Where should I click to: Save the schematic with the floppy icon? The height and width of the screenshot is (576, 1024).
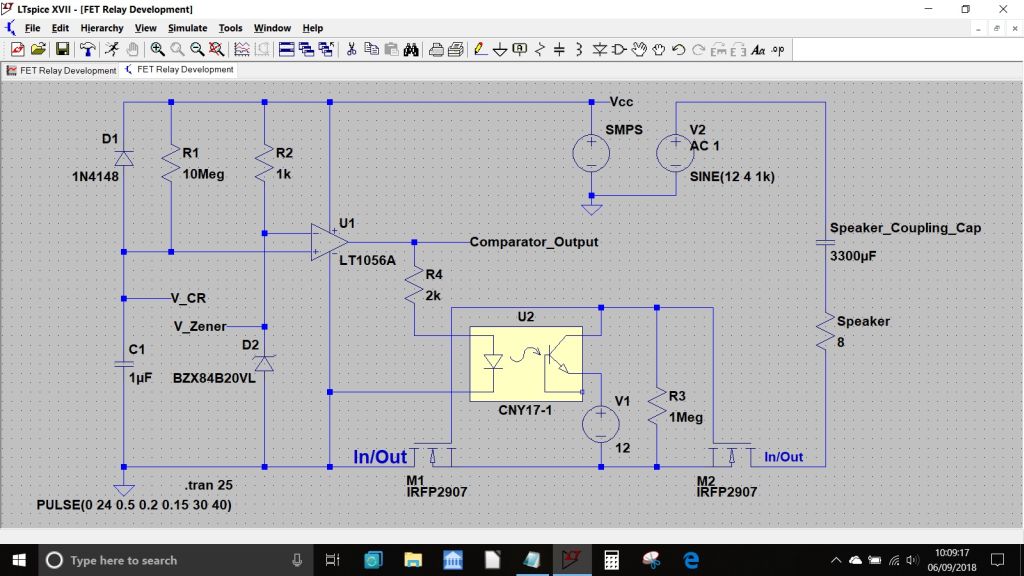[x=62, y=50]
